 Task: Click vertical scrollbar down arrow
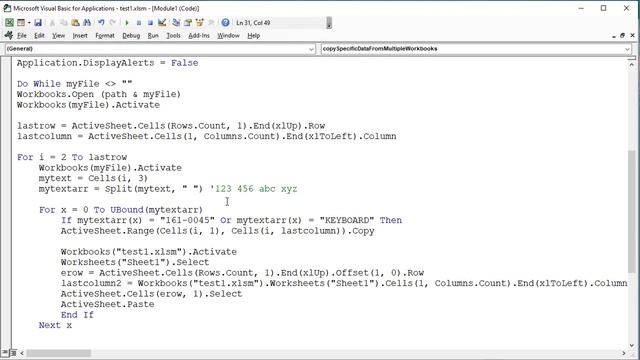[x=632, y=345]
